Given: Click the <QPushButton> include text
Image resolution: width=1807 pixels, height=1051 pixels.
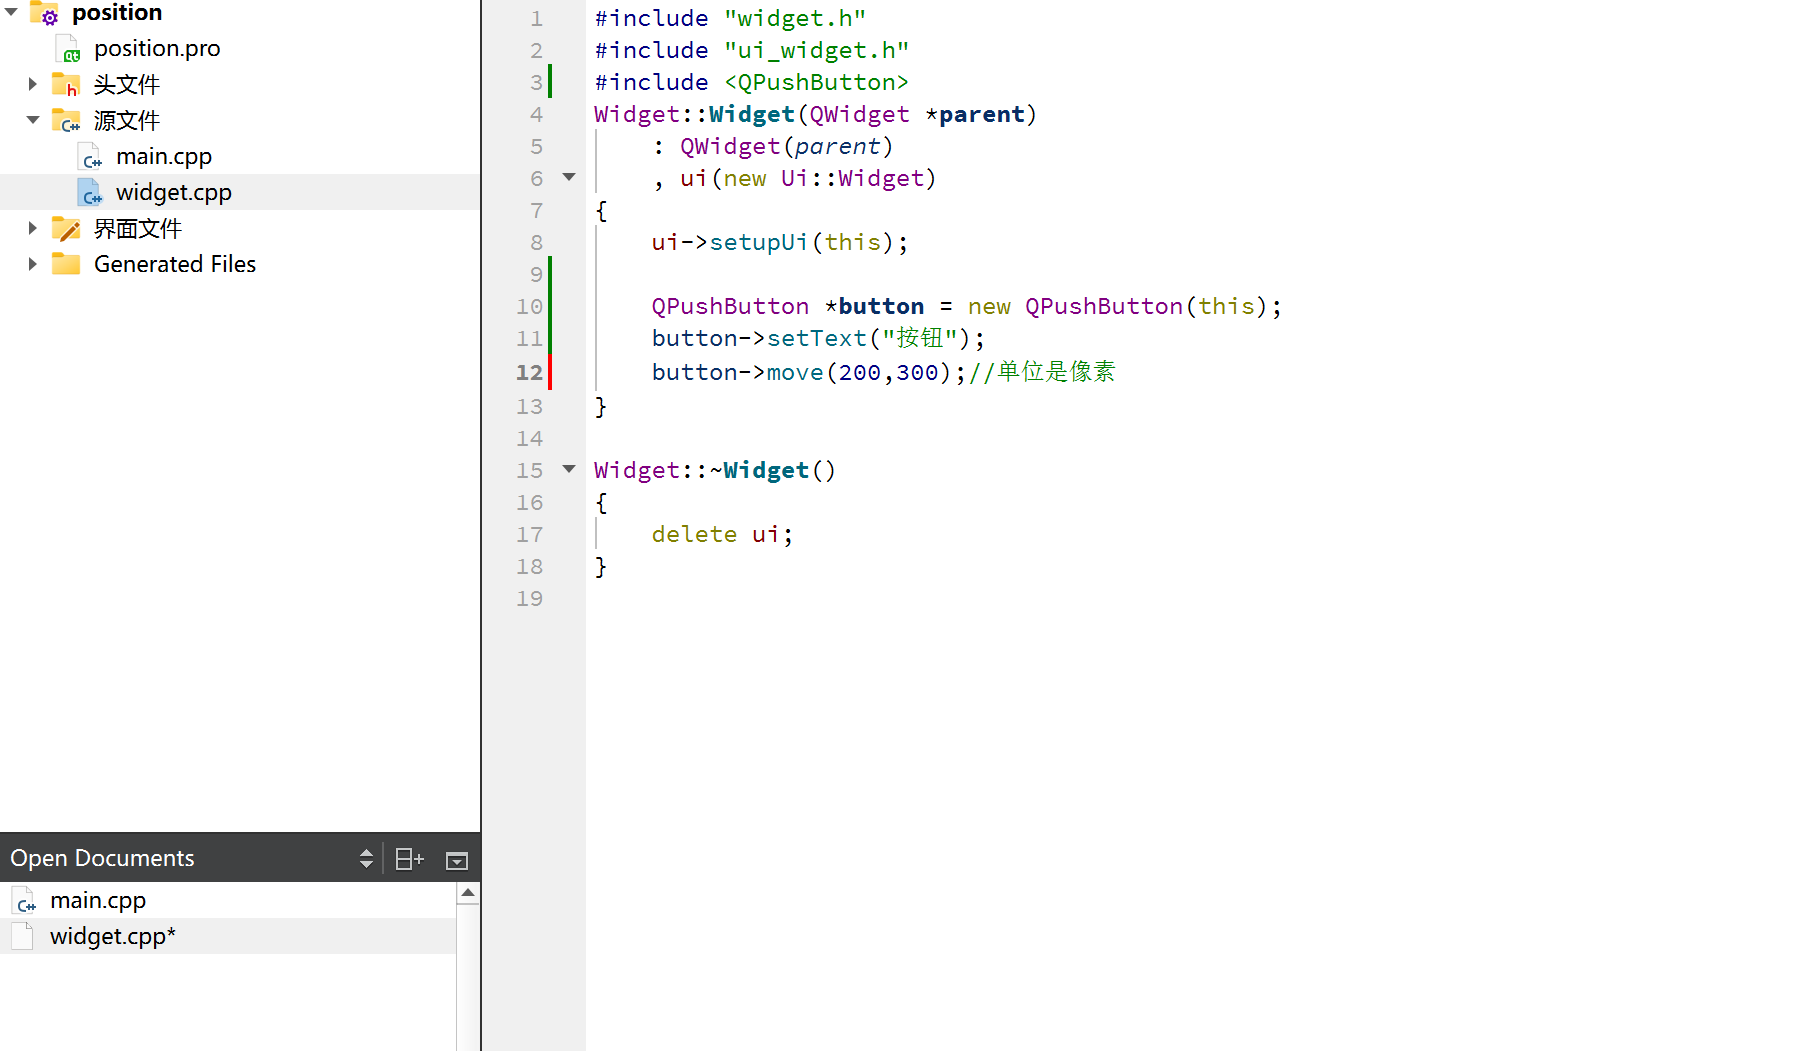Looking at the screenshot, I should tap(816, 82).
